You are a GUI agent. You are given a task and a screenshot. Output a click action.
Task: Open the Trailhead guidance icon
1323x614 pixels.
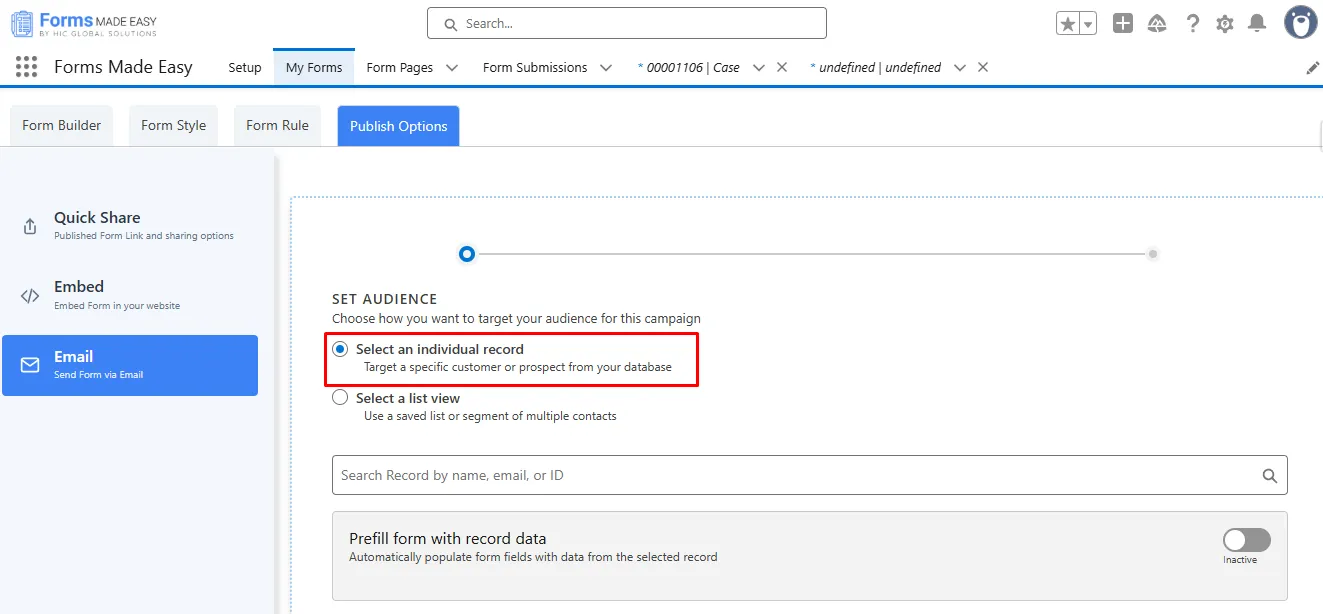pyautogui.click(x=1157, y=24)
